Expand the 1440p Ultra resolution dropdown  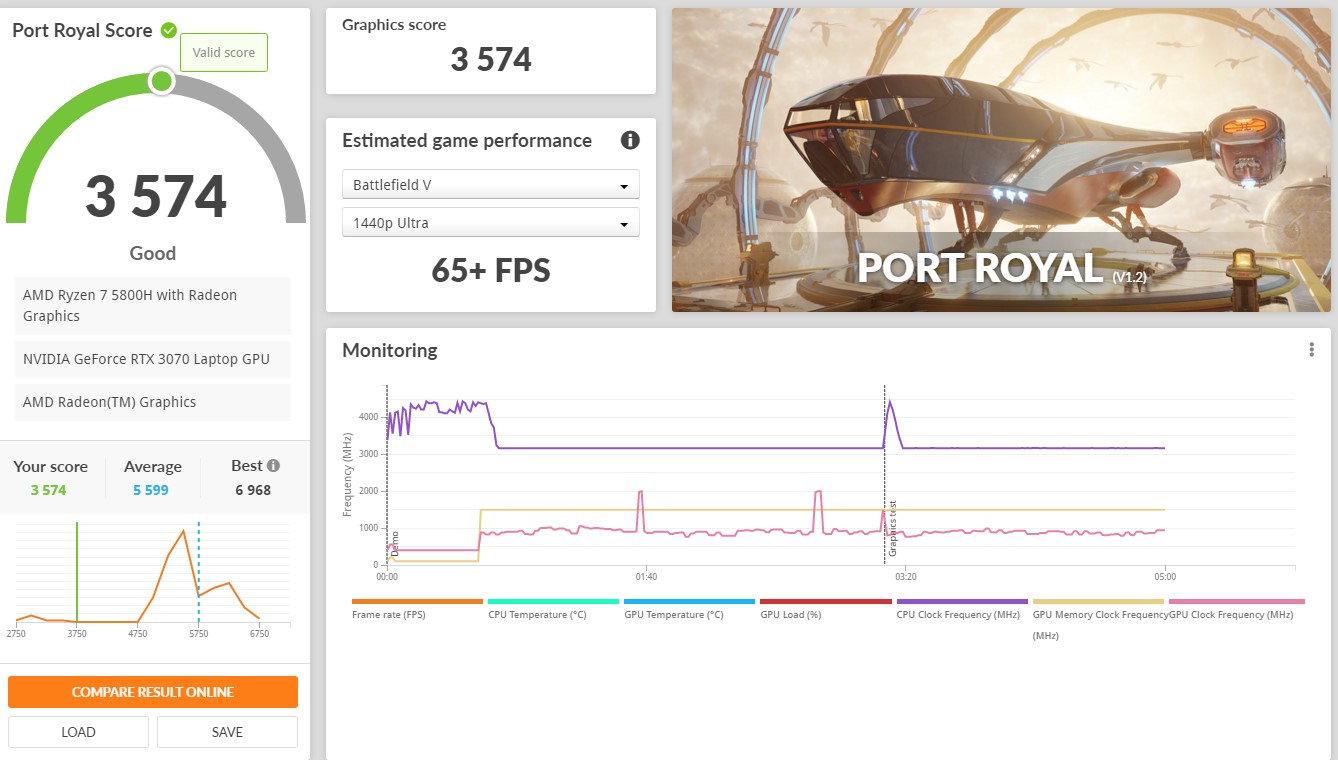tap(490, 223)
